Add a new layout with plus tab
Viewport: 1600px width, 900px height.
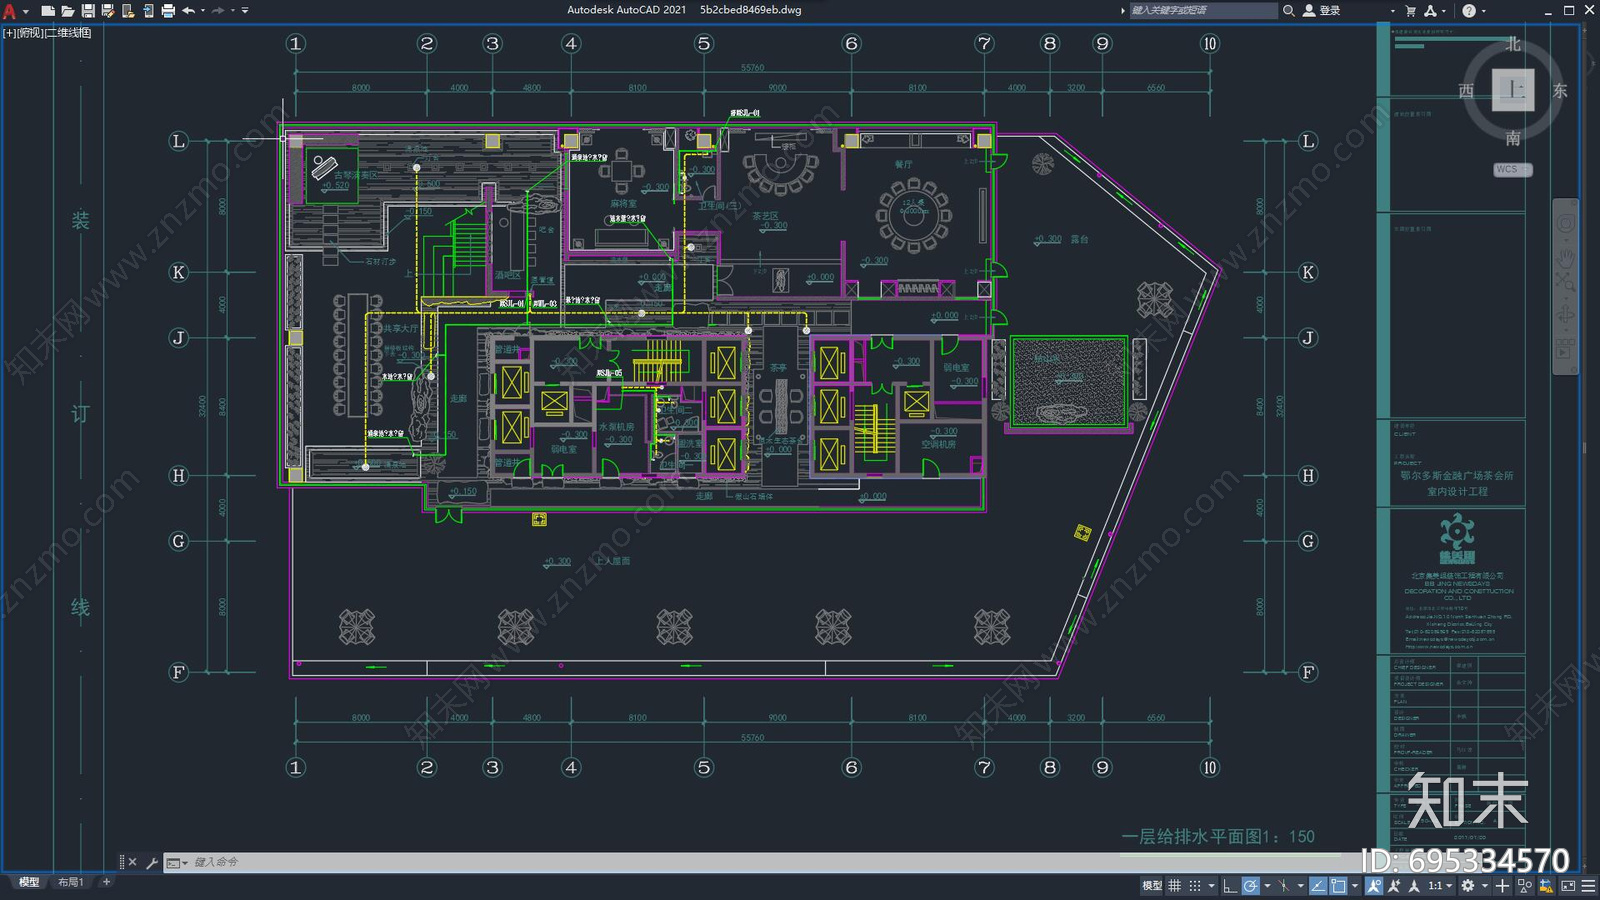(106, 882)
